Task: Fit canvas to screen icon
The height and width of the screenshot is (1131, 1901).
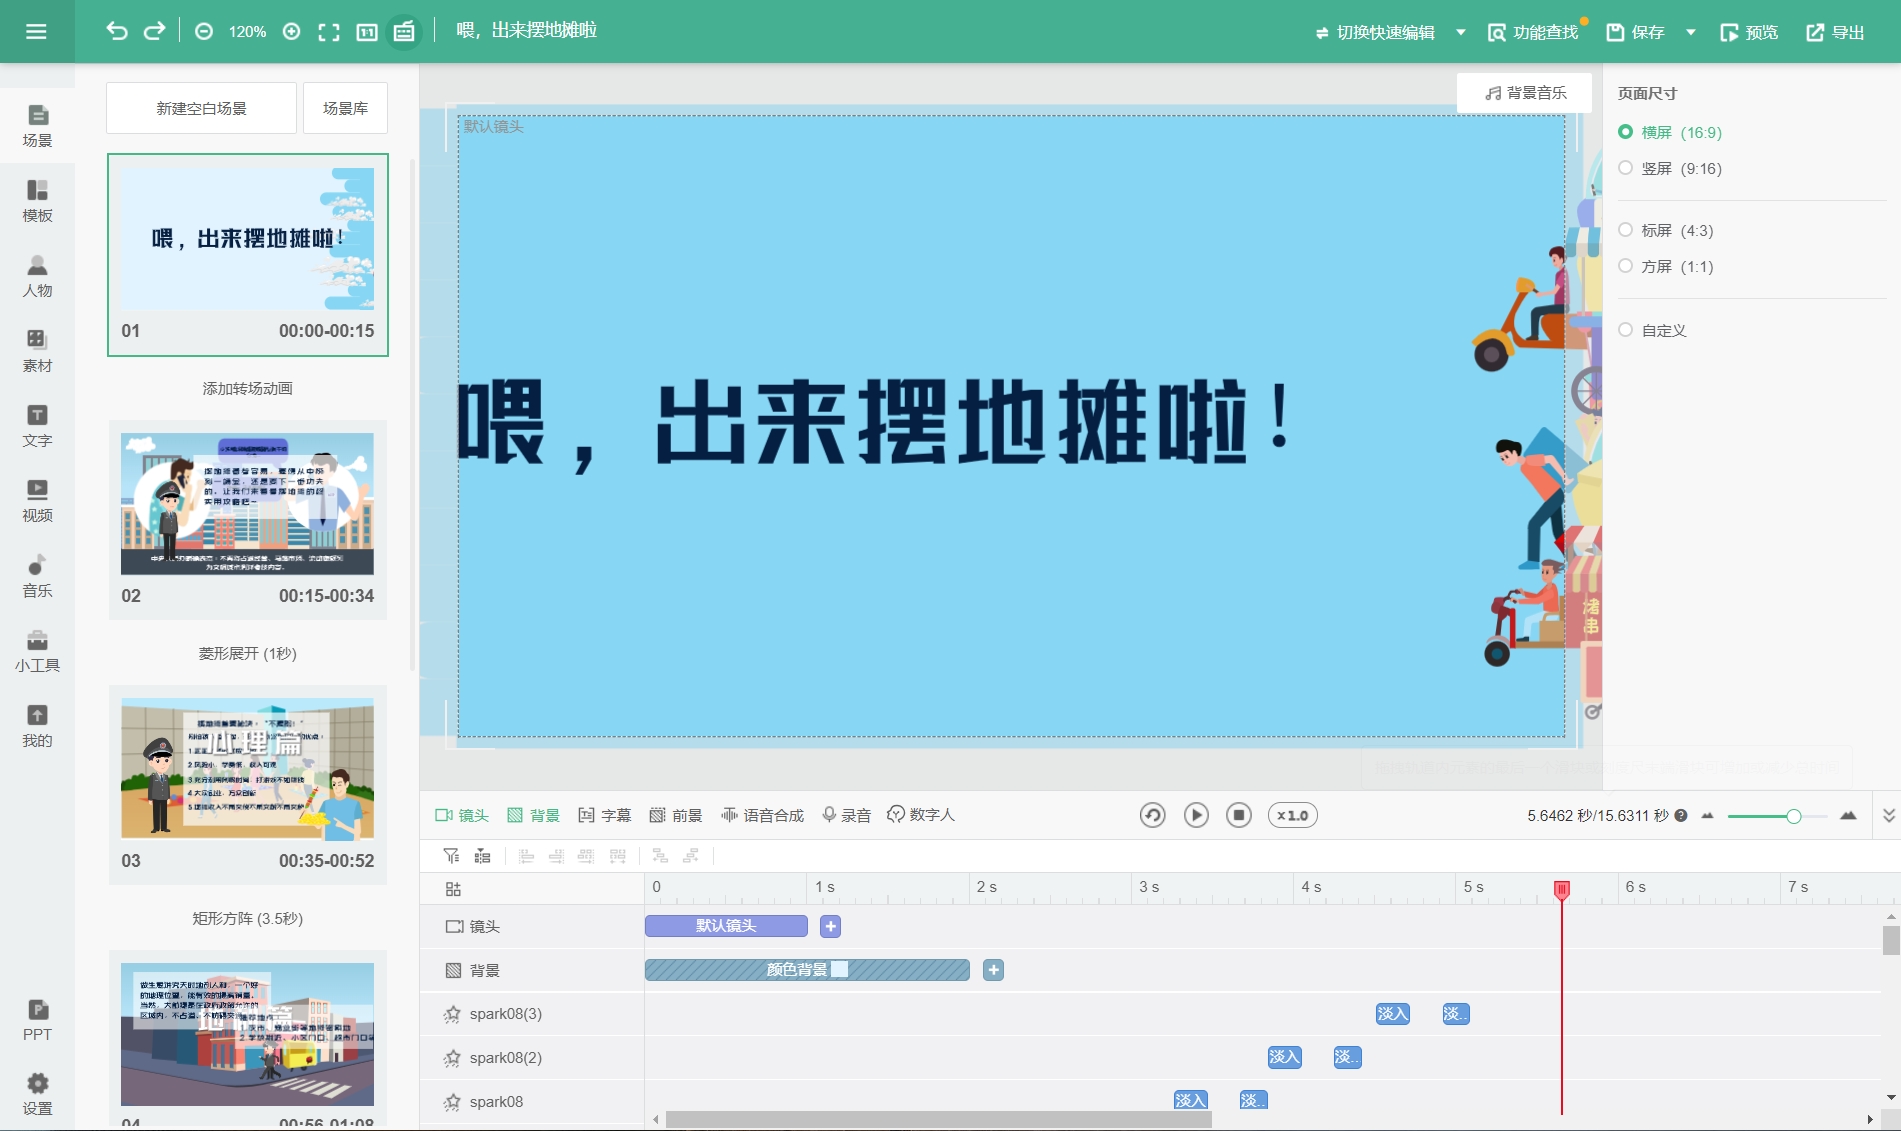Action: pyautogui.click(x=329, y=32)
